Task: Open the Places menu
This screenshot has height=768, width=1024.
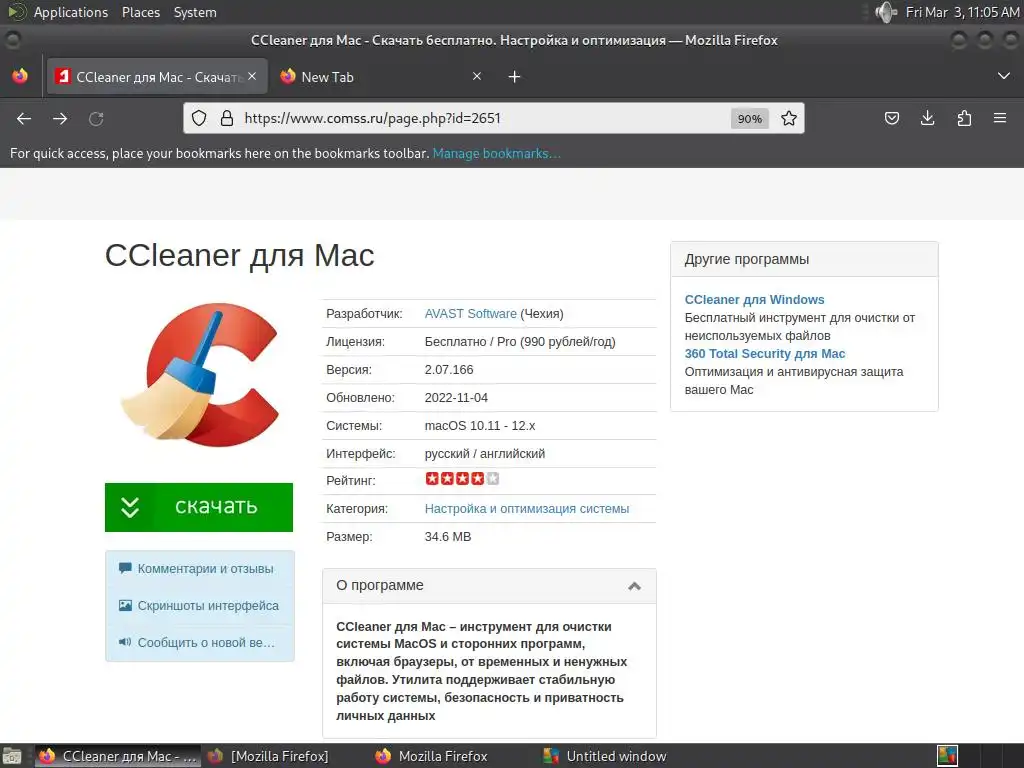Action: [x=141, y=12]
